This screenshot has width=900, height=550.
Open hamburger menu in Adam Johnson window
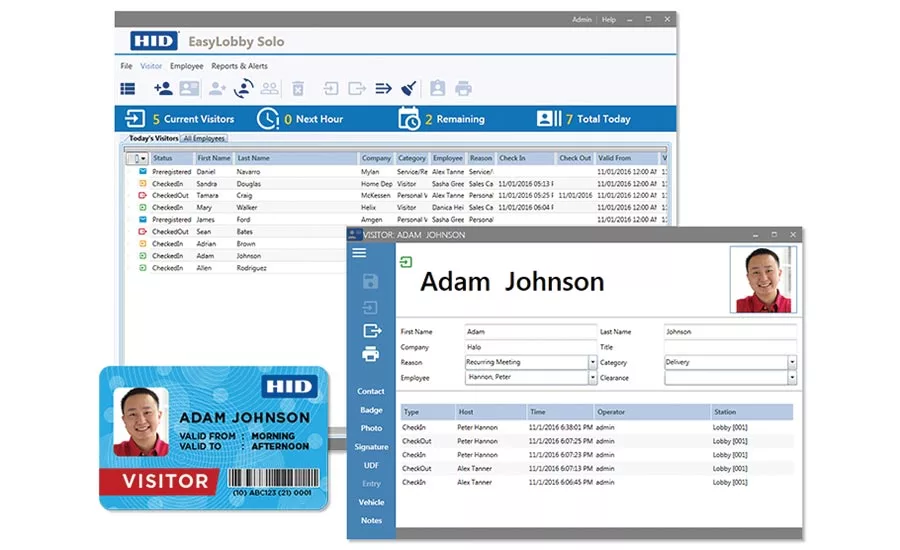[359, 253]
